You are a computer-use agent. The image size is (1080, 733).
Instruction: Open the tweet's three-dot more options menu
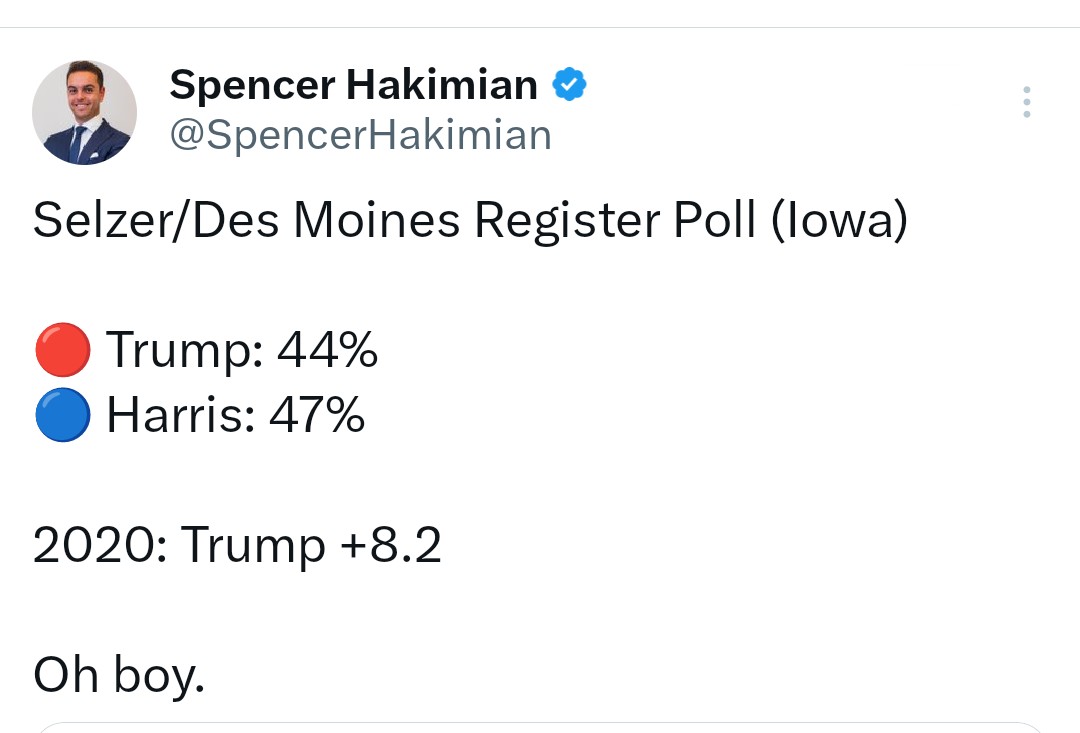[1026, 102]
